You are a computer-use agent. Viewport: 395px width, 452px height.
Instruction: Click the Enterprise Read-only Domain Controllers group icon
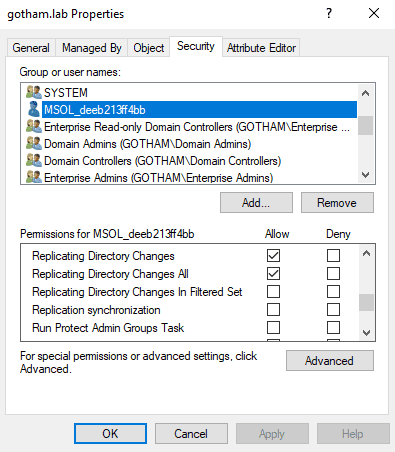[34, 127]
